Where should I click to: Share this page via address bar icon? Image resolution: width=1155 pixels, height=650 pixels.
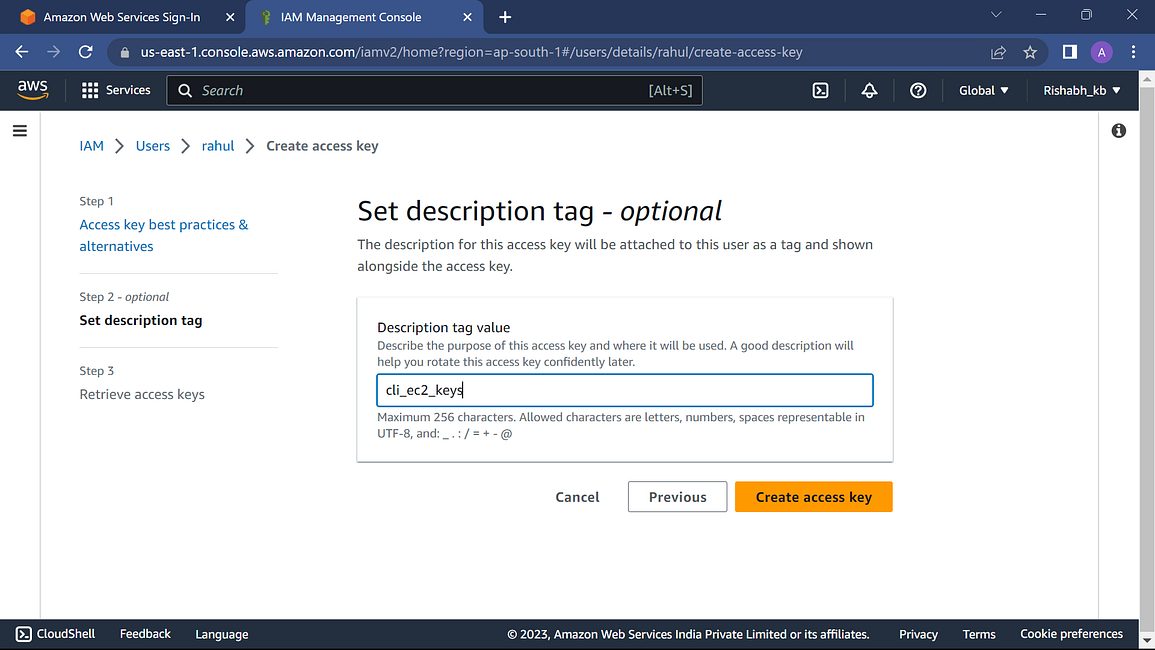coord(998,52)
